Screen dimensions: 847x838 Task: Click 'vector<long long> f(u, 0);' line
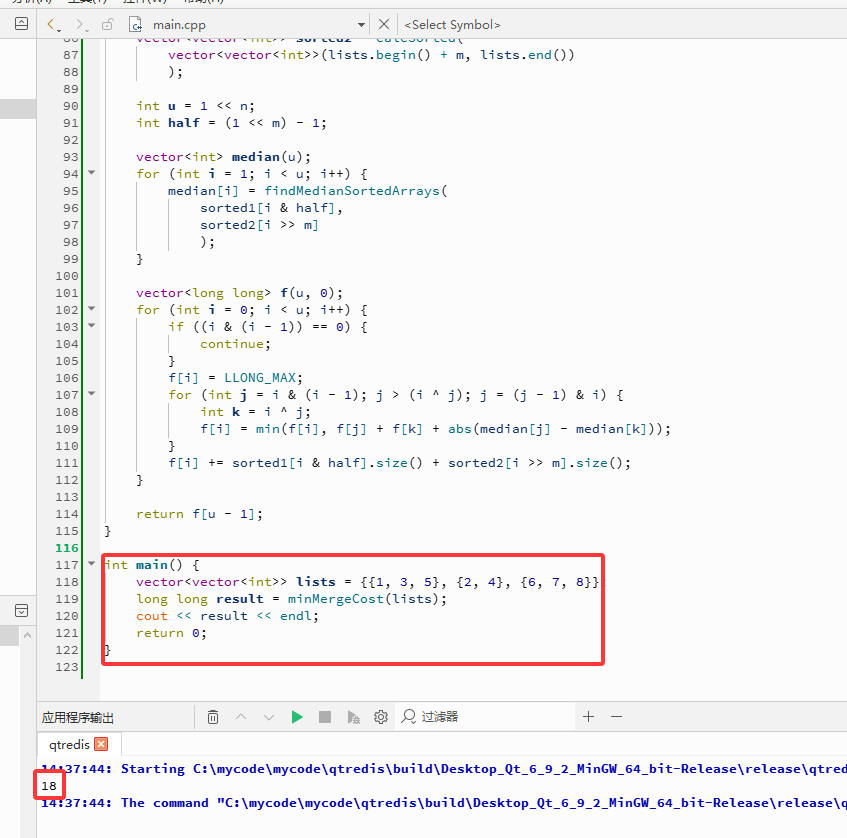tap(239, 293)
